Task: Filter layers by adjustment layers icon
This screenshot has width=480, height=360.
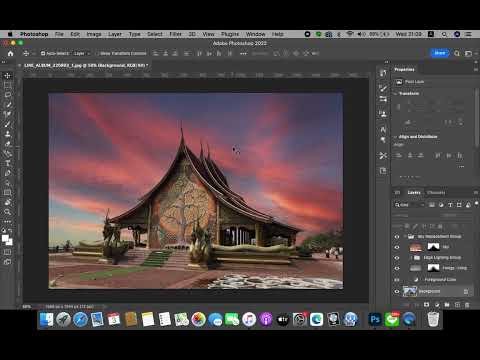Action: click(x=441, y=205)
